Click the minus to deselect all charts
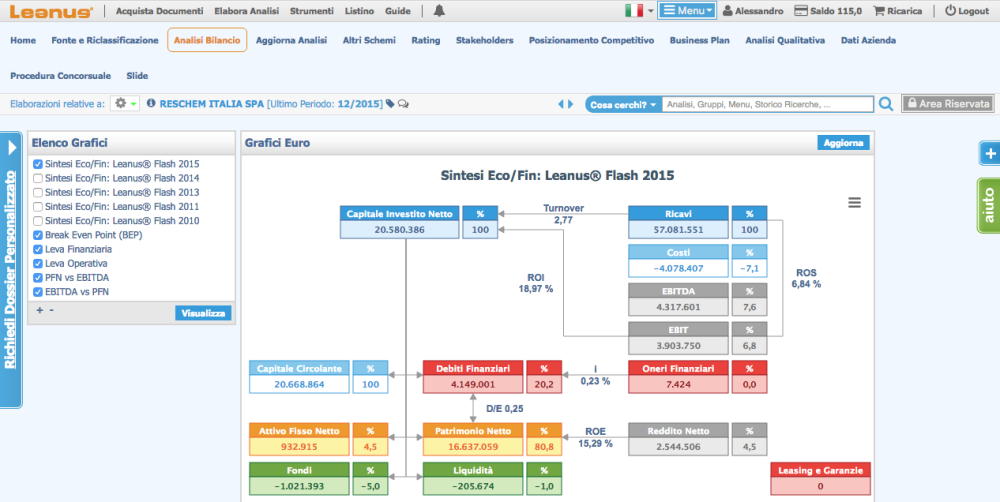The image size is (1000, 502). tap(52, 310)
